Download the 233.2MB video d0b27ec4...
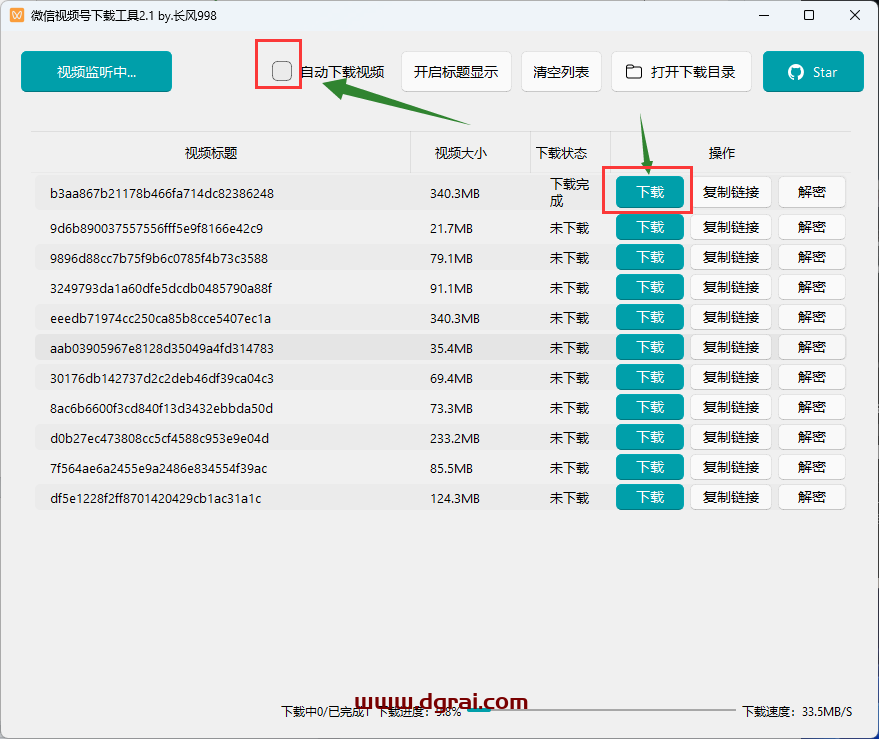The width and height of the screenshot is (879, 739). click(x=650, y=437)
